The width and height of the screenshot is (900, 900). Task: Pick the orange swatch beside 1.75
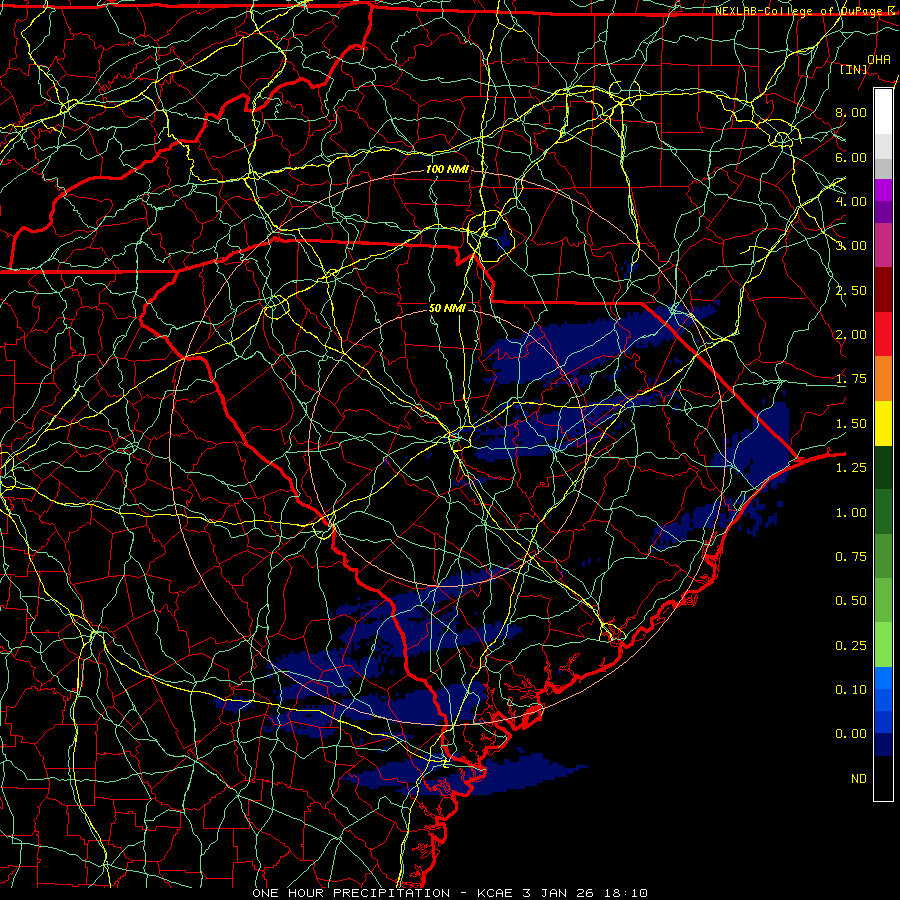(883, 379)
